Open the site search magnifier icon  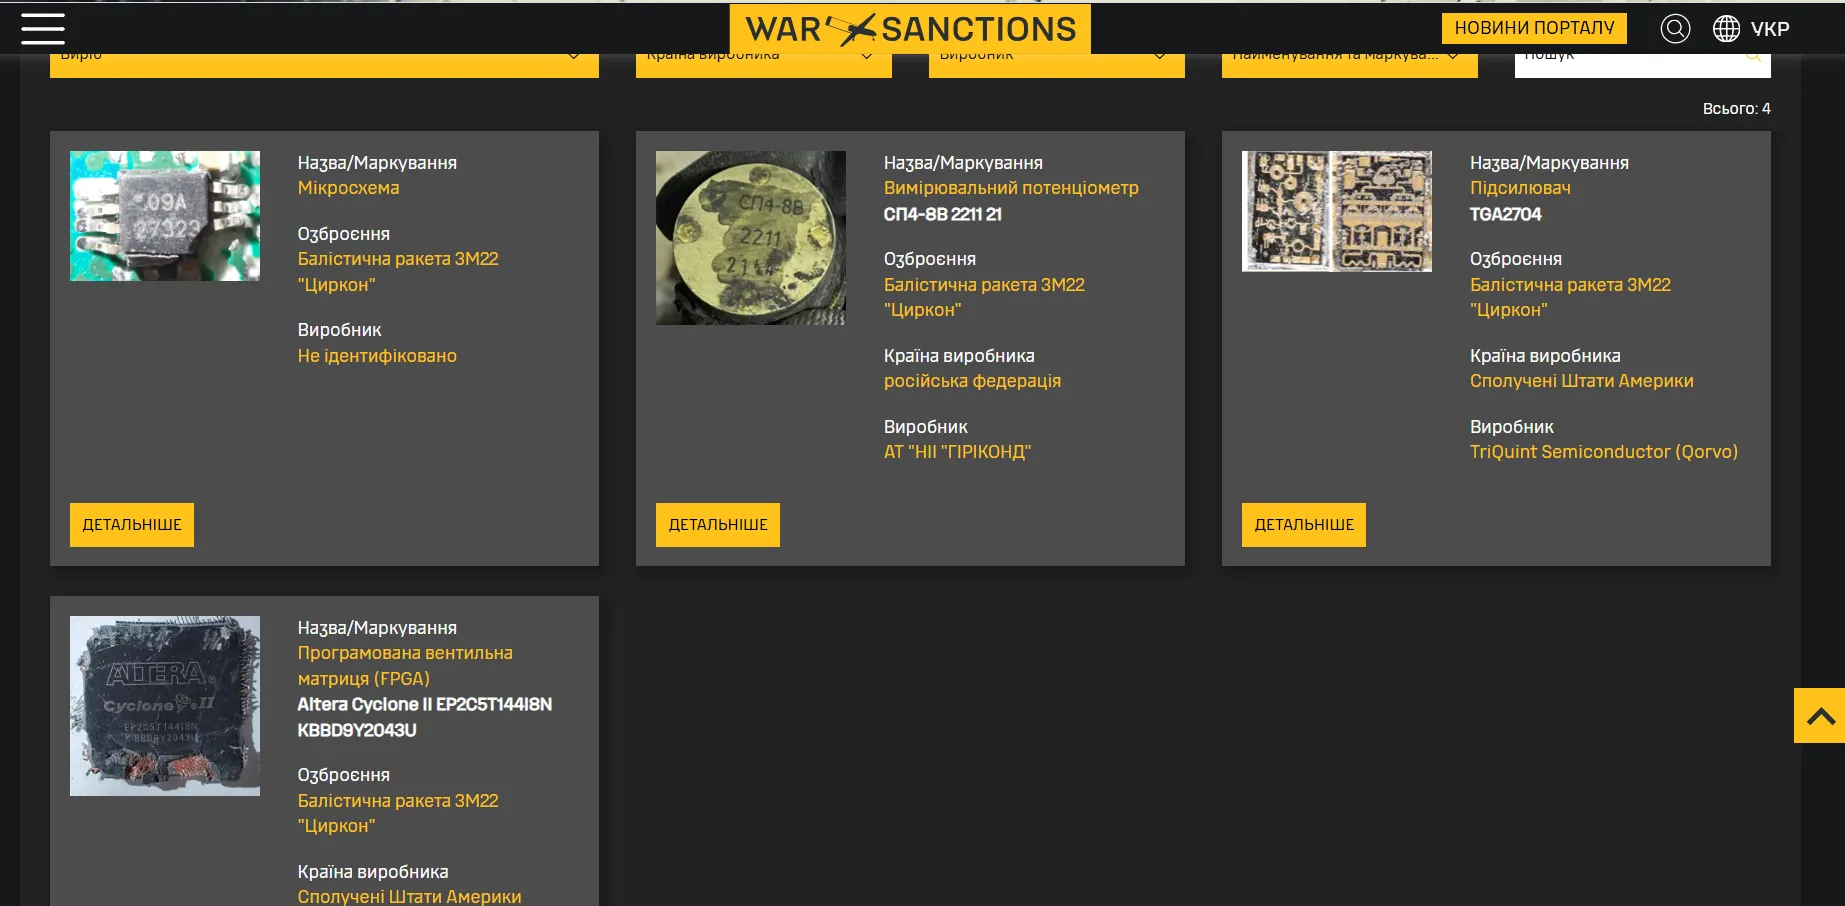(1675, 29)
